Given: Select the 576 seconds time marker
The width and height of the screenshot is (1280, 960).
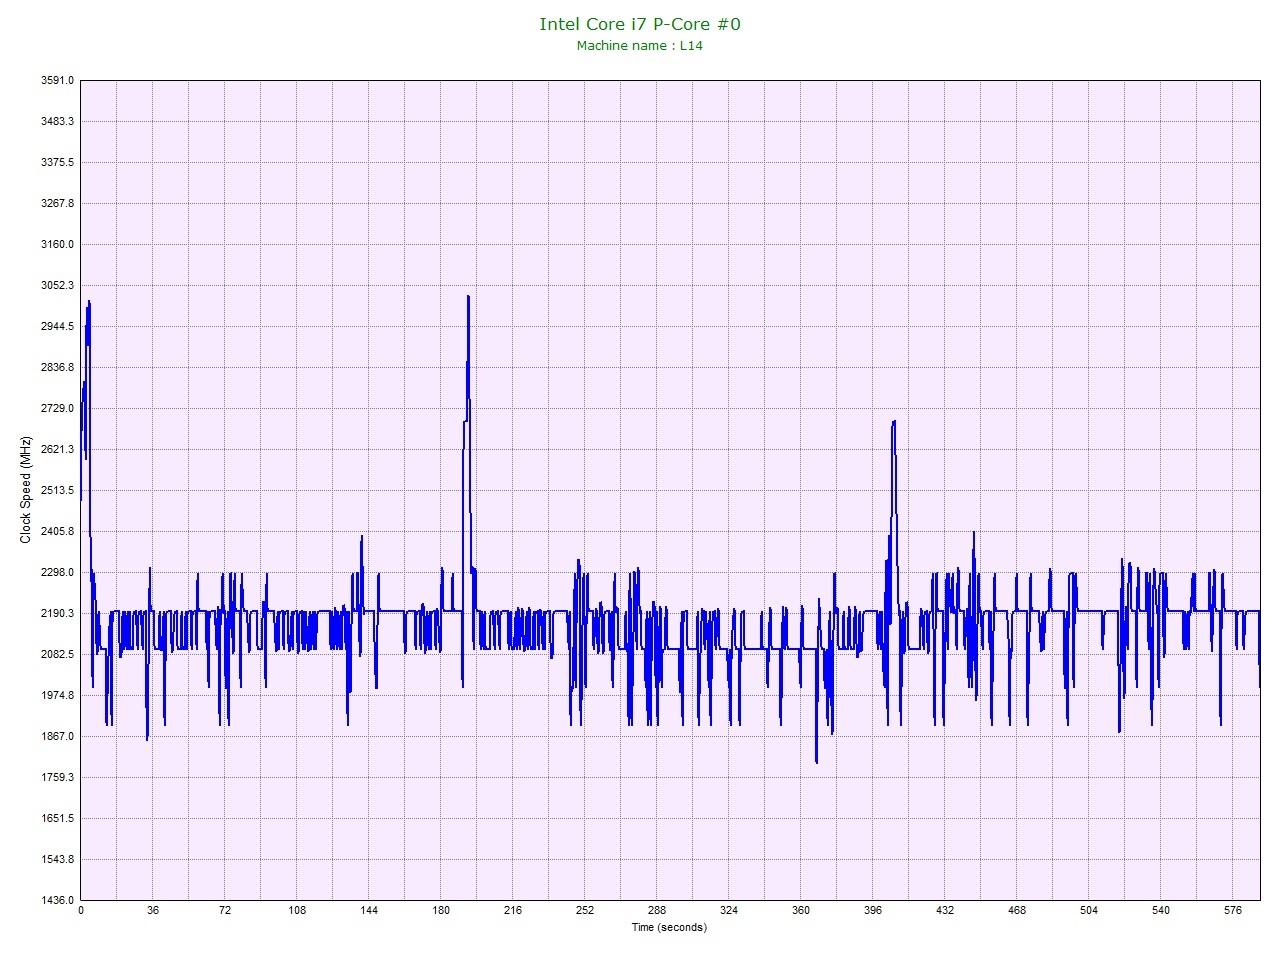Looking at the screenshot, I should pos(1232,911).
